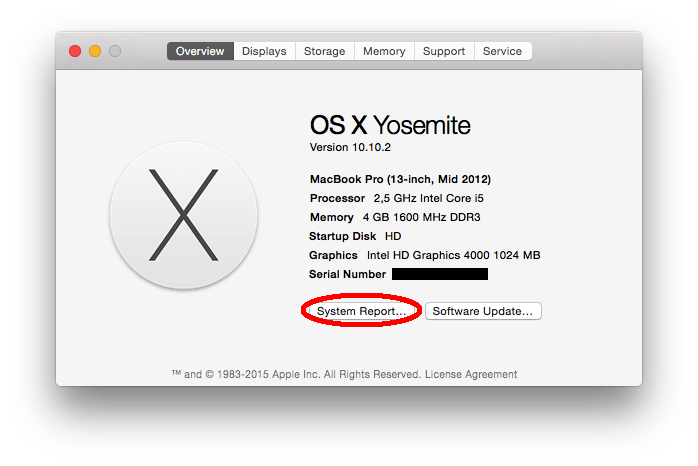Click the Processor 2,5 GHz Intel Core i5 line

tap(396, 198)
